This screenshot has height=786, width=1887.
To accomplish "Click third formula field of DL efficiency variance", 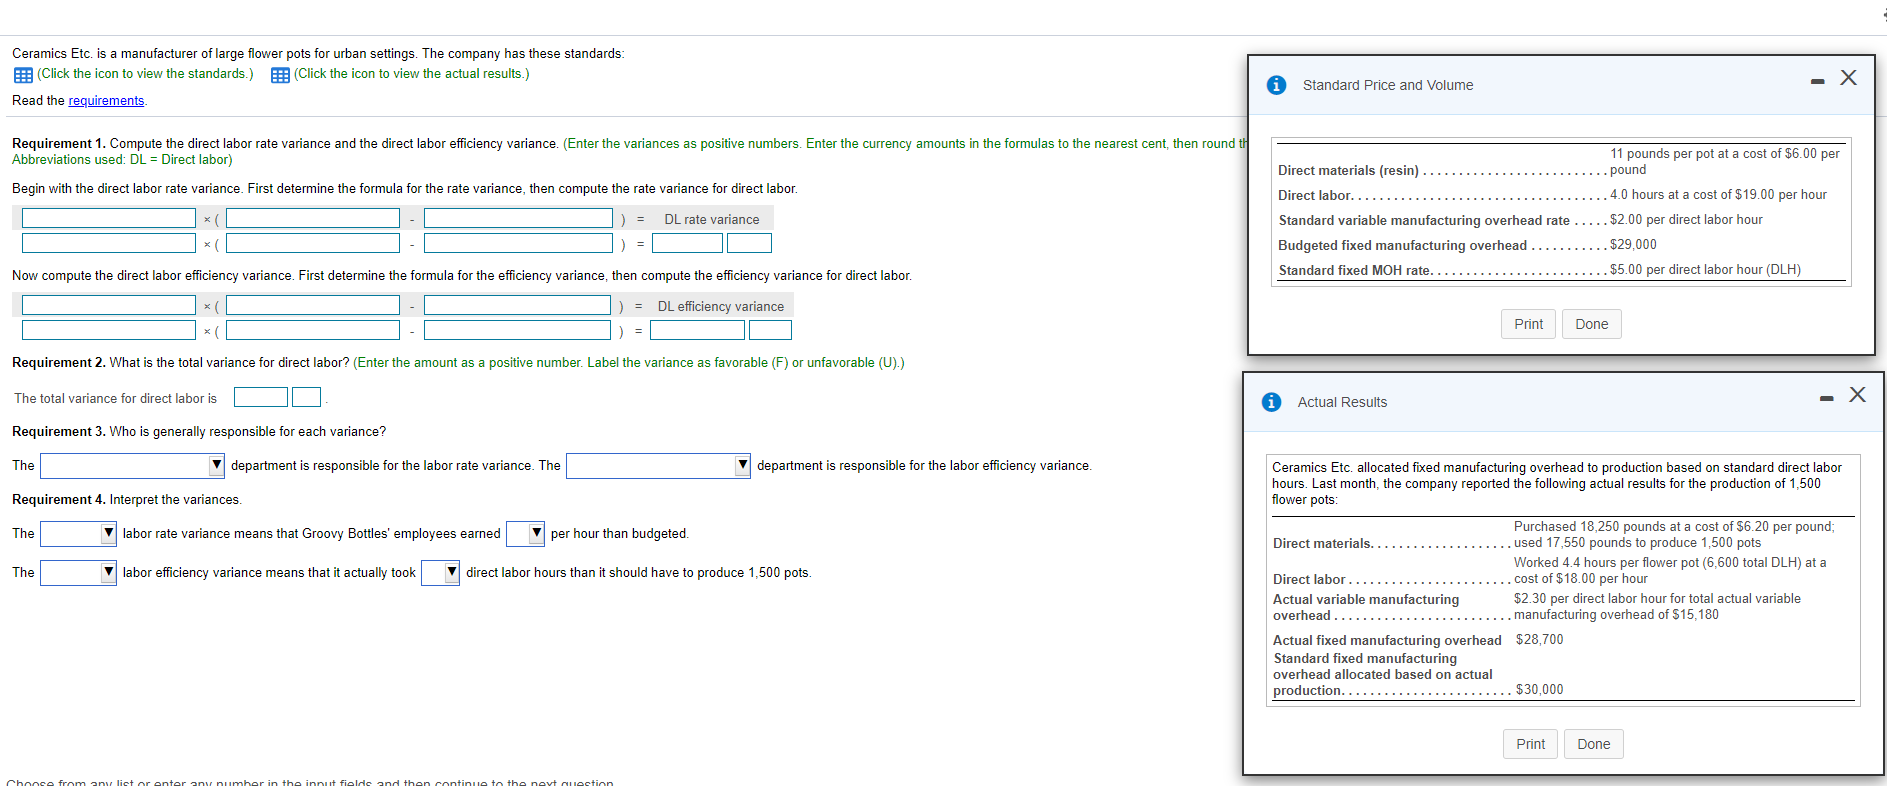I will pos(517,305).
